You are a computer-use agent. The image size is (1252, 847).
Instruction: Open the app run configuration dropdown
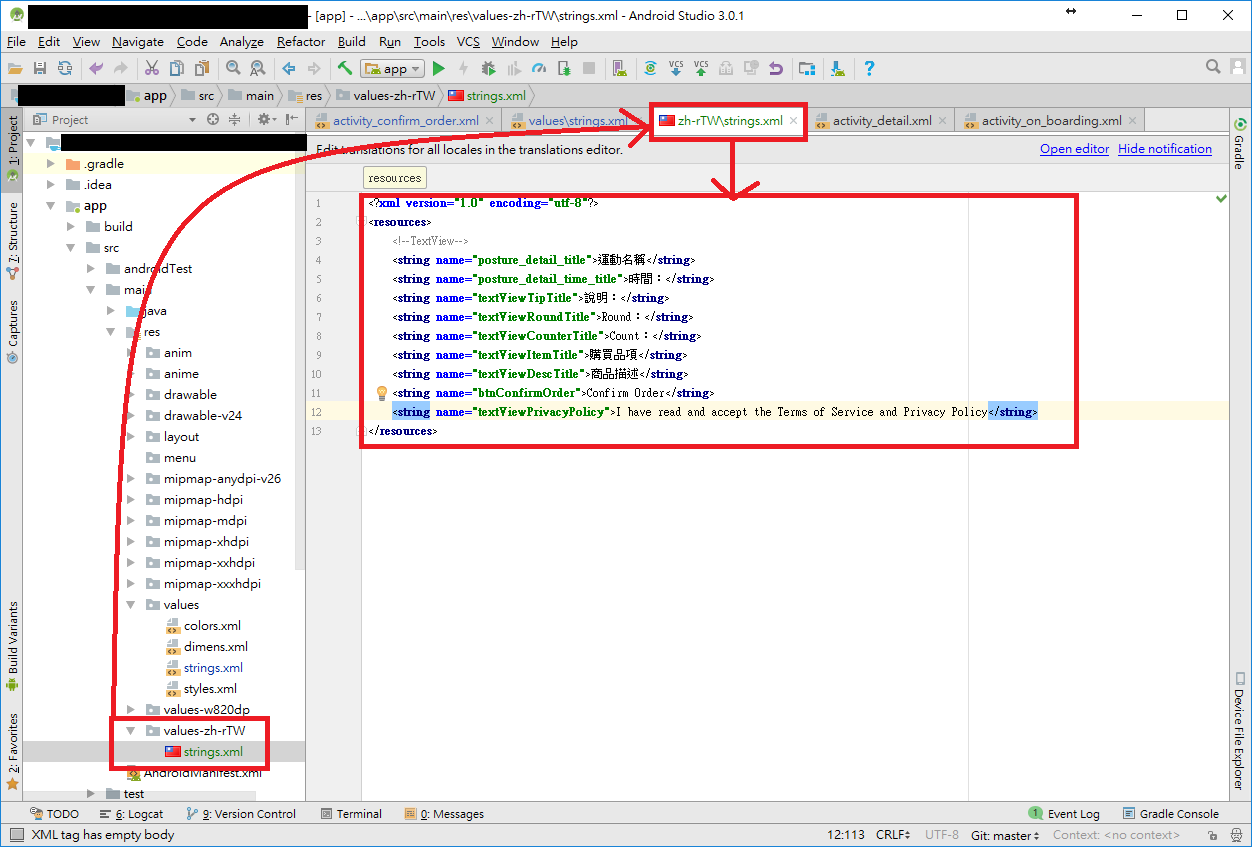tap(392, 68)
